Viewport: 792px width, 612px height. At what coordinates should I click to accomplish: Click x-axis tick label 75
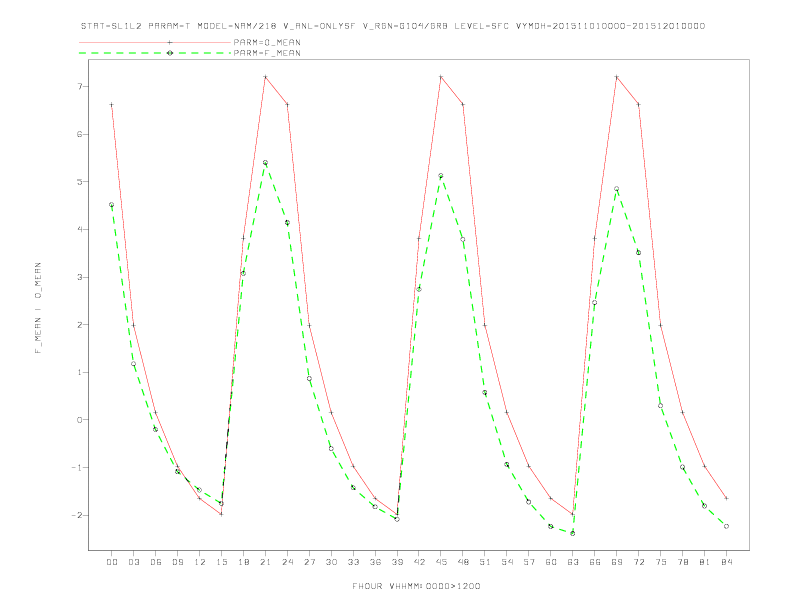pyautogui.click(x=661, y=562)
